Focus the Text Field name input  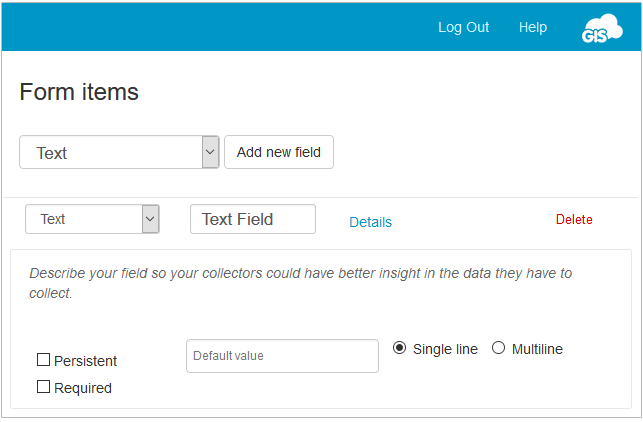pyautogui.click(x=252, y=219)
